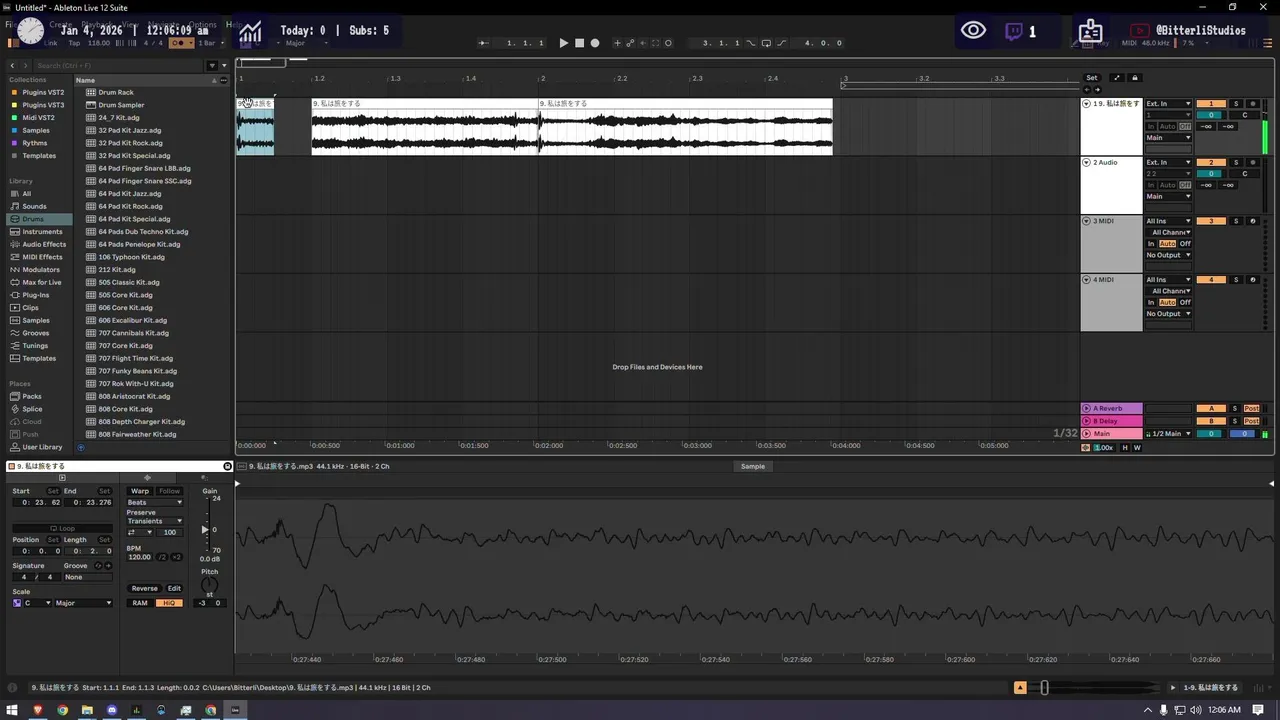Toggle B Delay return activator

1211,421
